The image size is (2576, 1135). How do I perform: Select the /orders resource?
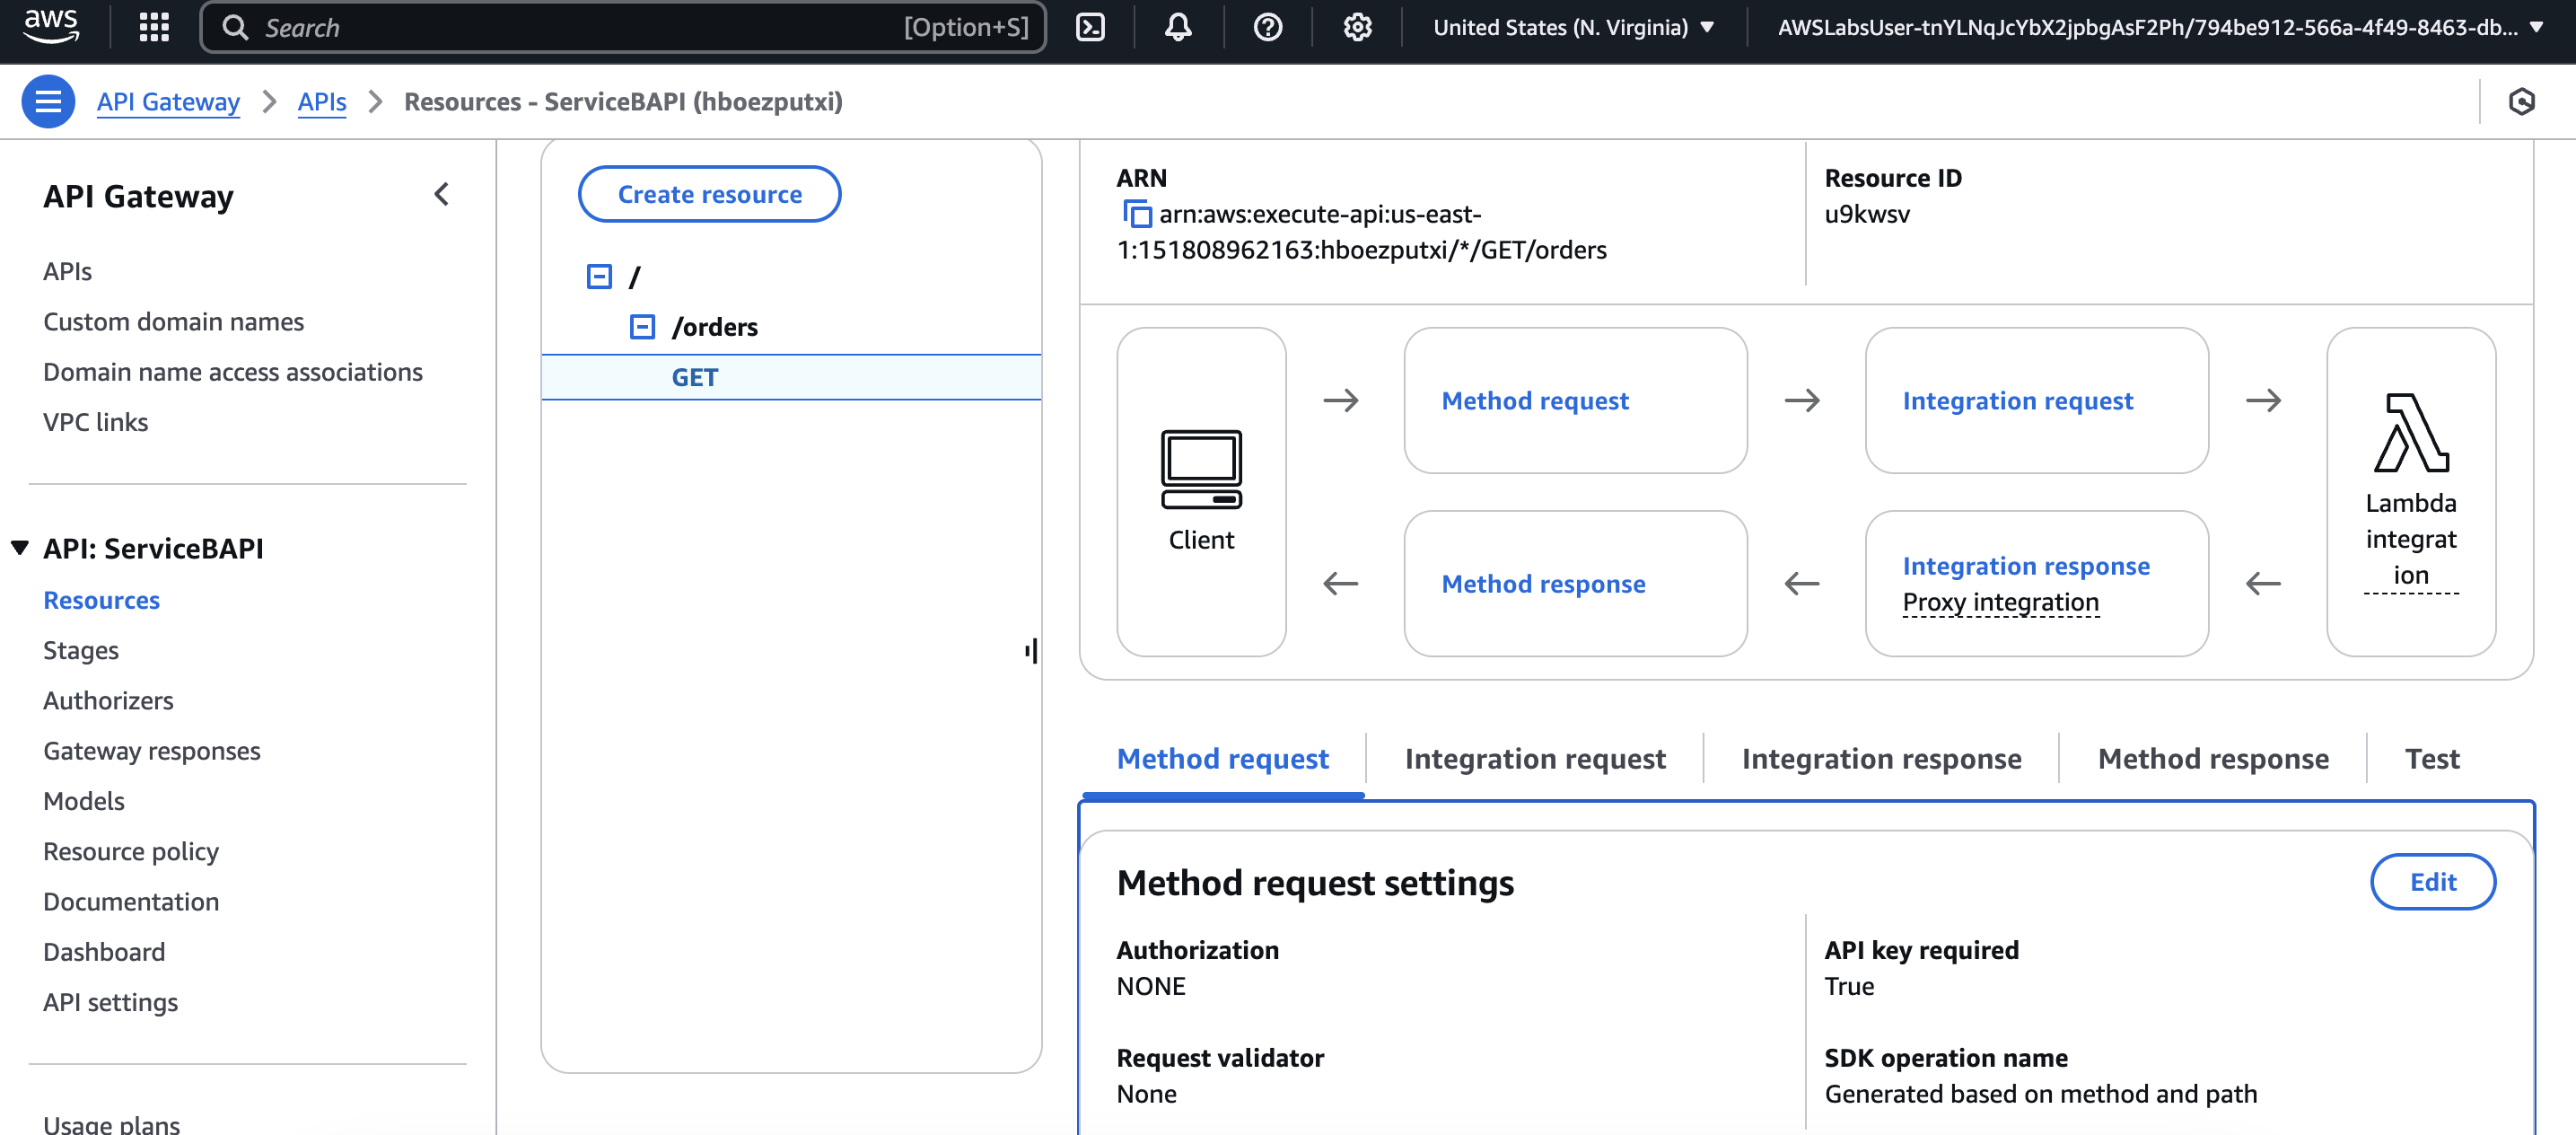point(714,327)
